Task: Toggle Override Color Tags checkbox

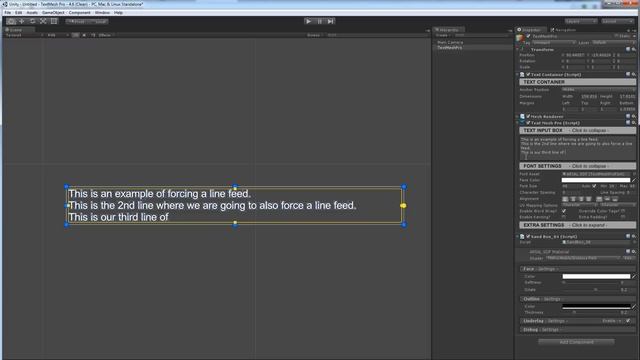Action: click(623, 211)
